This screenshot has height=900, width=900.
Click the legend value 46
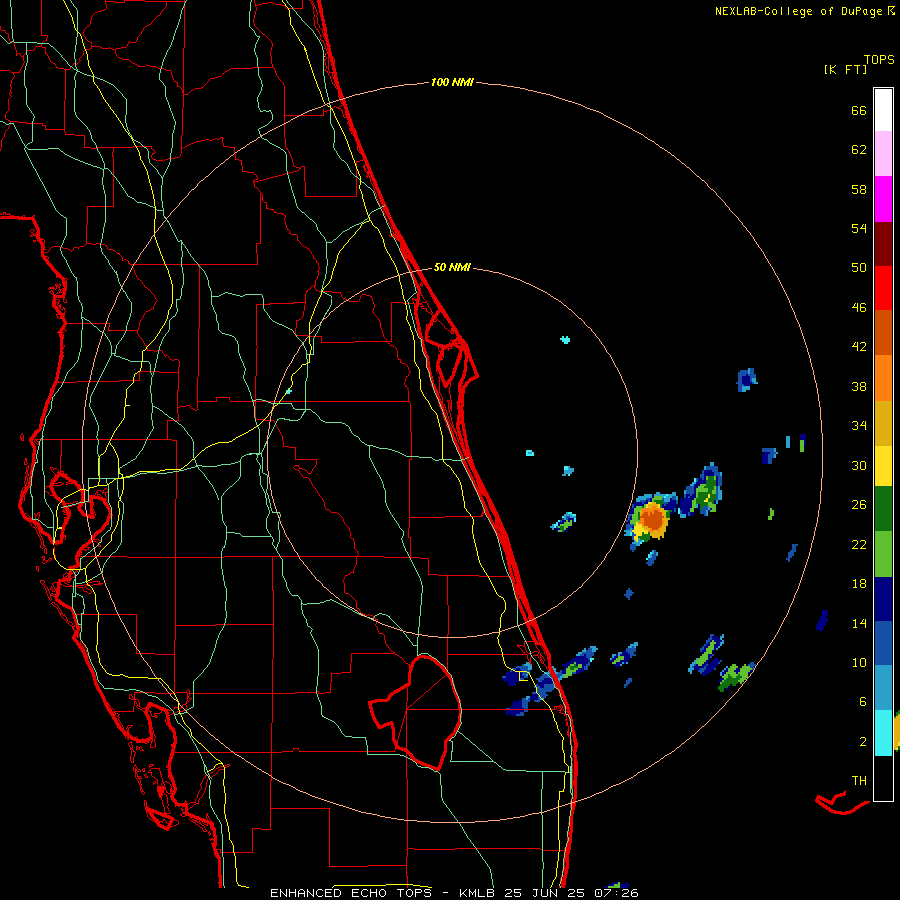point(859,308)
